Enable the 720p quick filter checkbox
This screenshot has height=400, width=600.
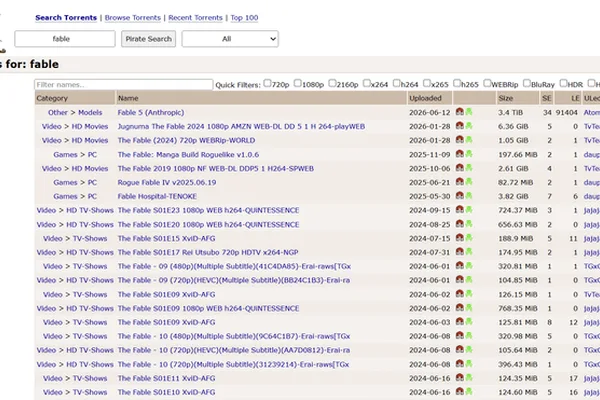tap(267, 83)
